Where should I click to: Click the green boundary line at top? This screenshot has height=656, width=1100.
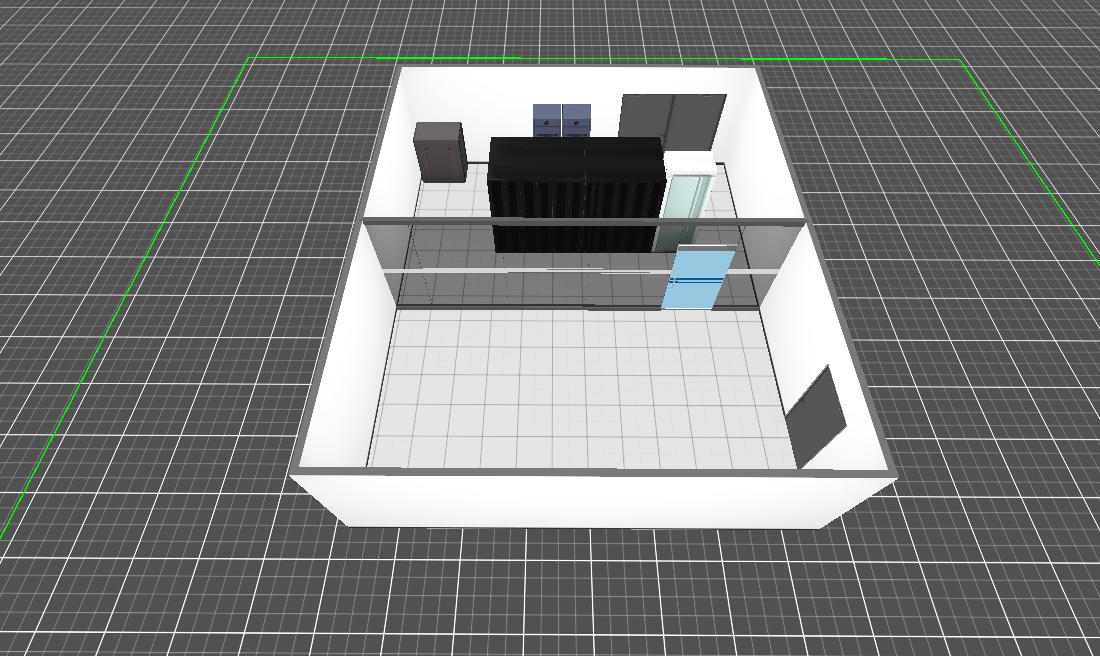coord(600,59)
